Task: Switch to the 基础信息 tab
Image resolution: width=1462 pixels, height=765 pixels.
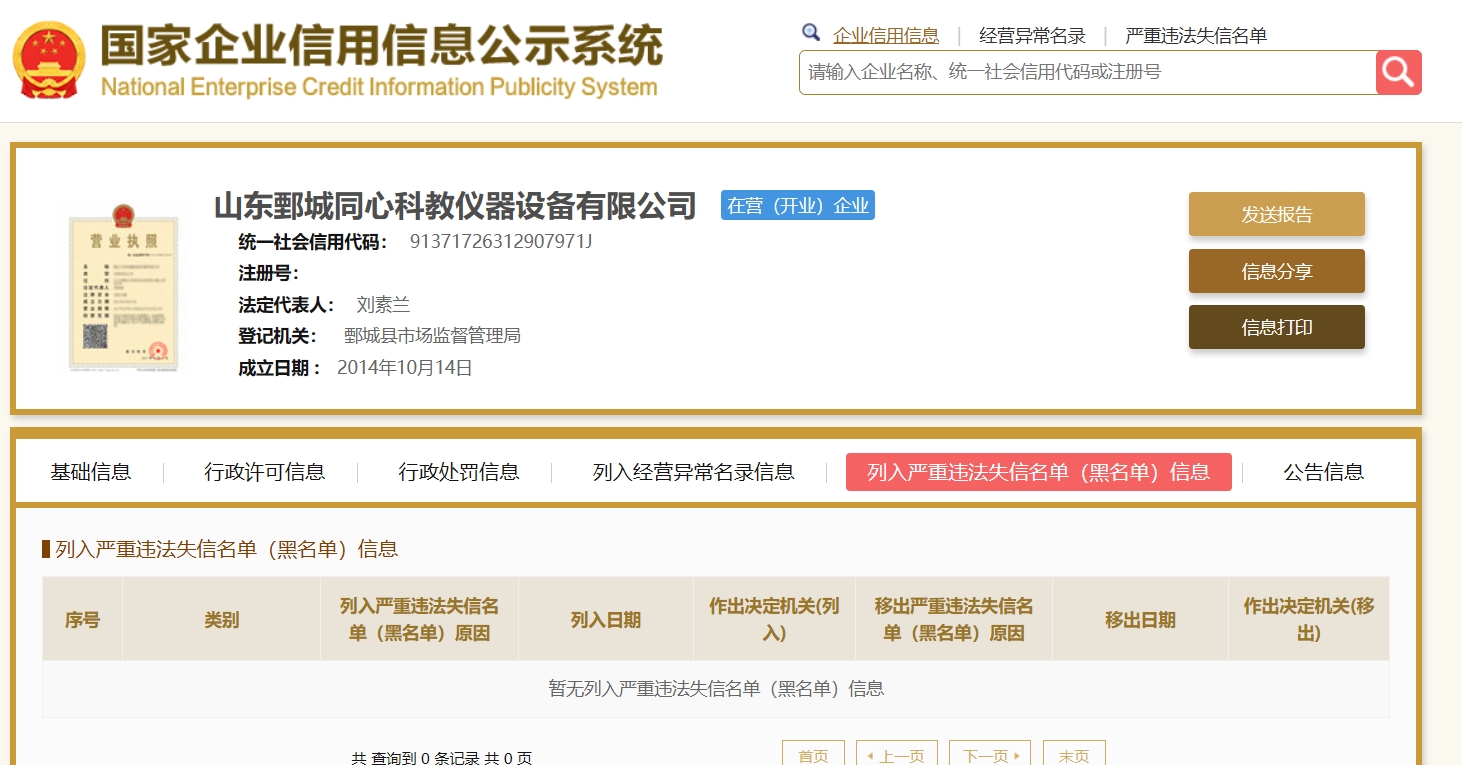Action: (x=91, y=472)
